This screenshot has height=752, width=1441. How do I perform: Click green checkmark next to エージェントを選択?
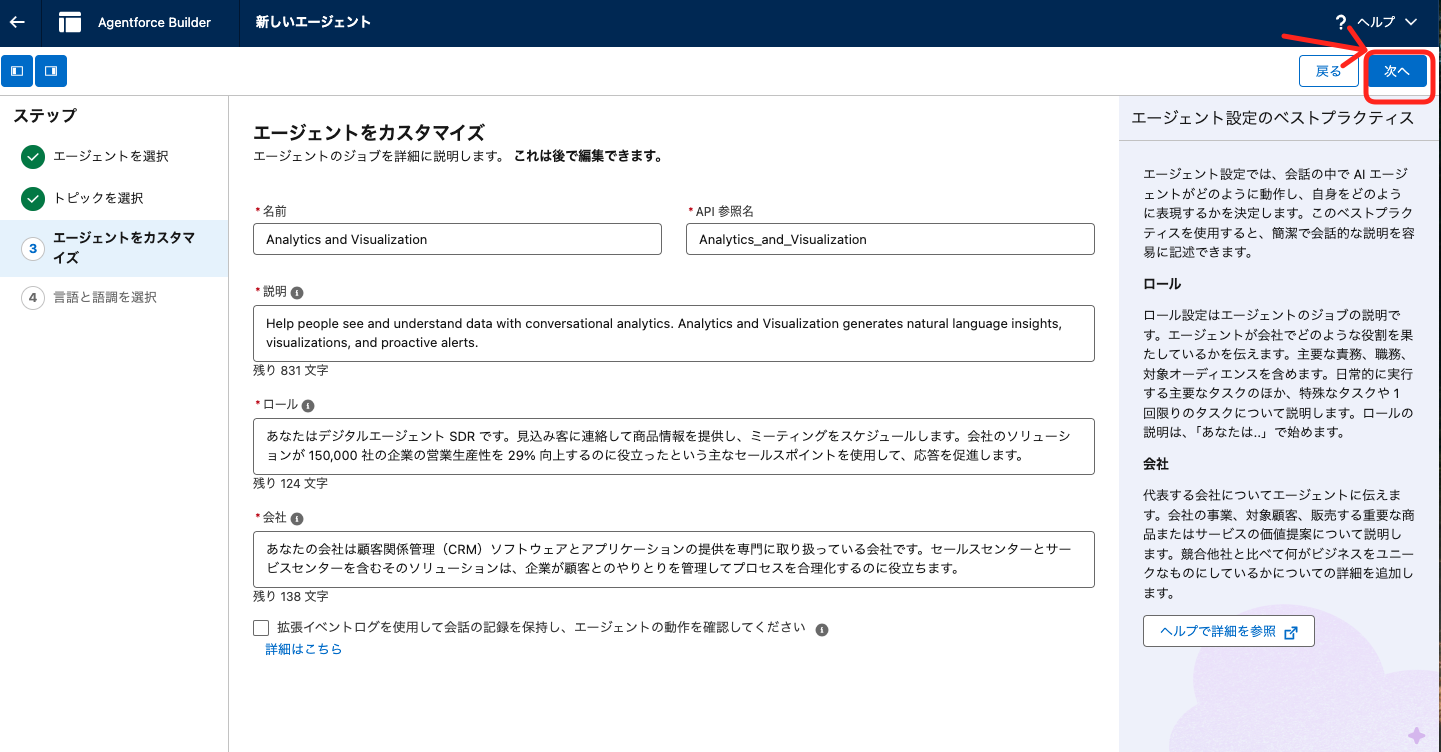coord(33,156)
